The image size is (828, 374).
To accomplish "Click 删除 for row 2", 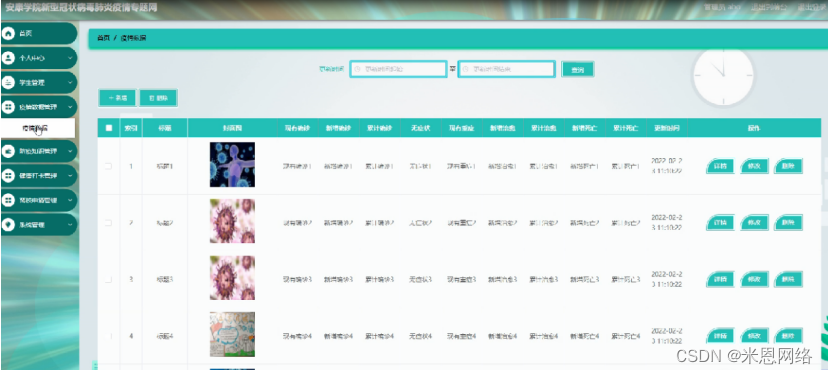I will tap(788, 223).
